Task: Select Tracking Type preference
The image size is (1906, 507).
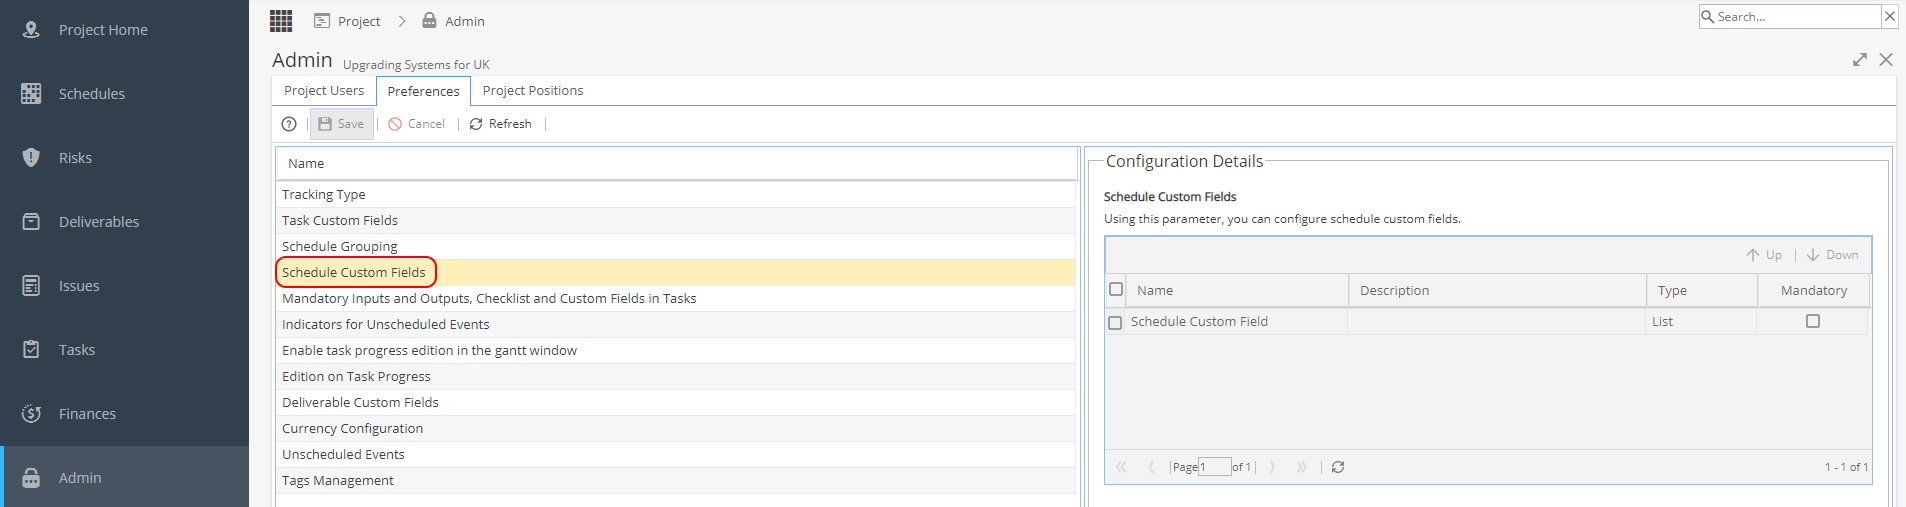Action: 676,194
